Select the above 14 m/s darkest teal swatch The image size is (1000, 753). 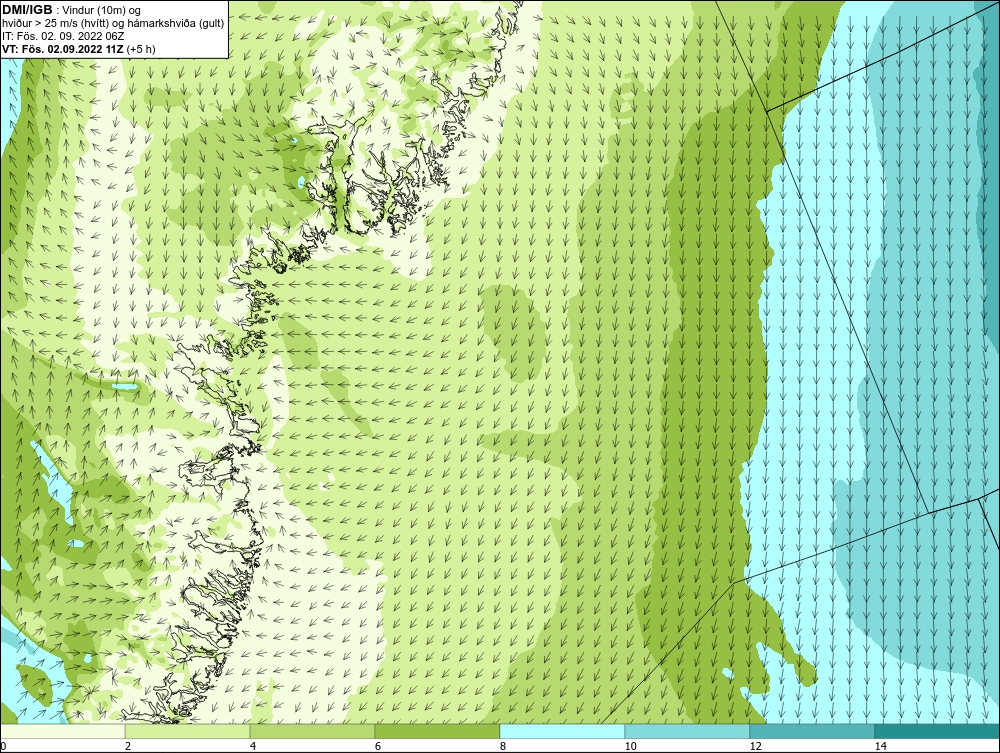(x=938, y=731)
